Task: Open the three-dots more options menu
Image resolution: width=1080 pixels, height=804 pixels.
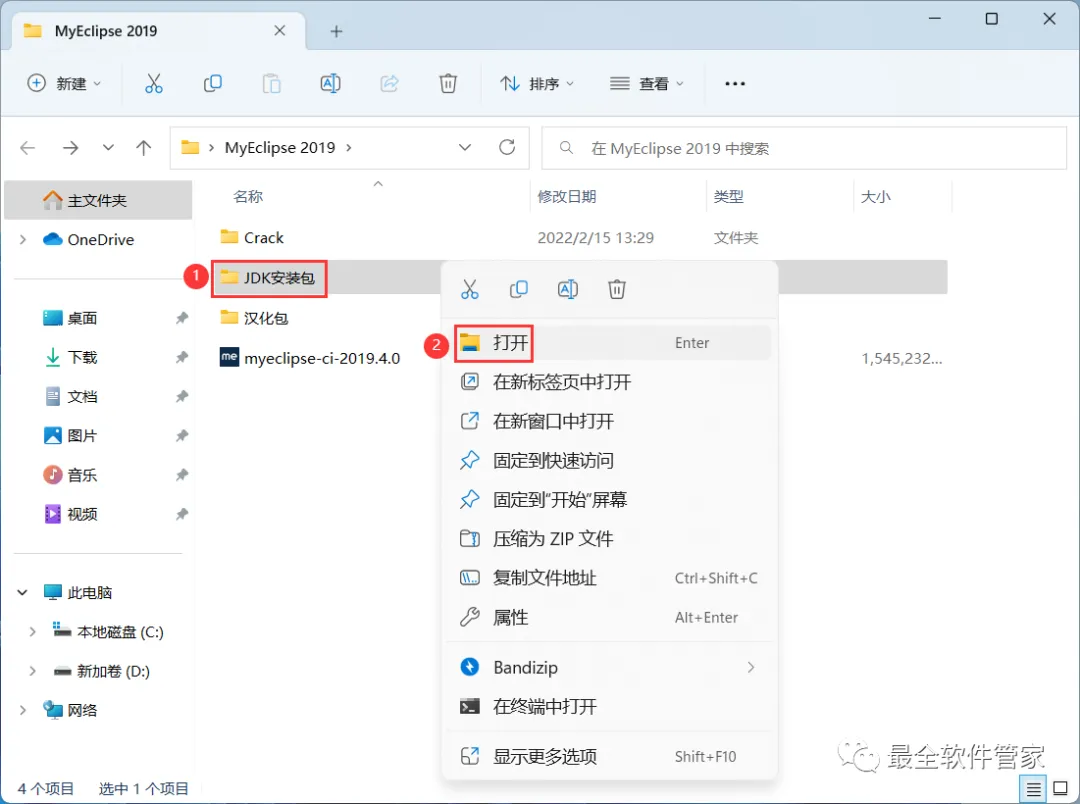Action: click(735, 84)
